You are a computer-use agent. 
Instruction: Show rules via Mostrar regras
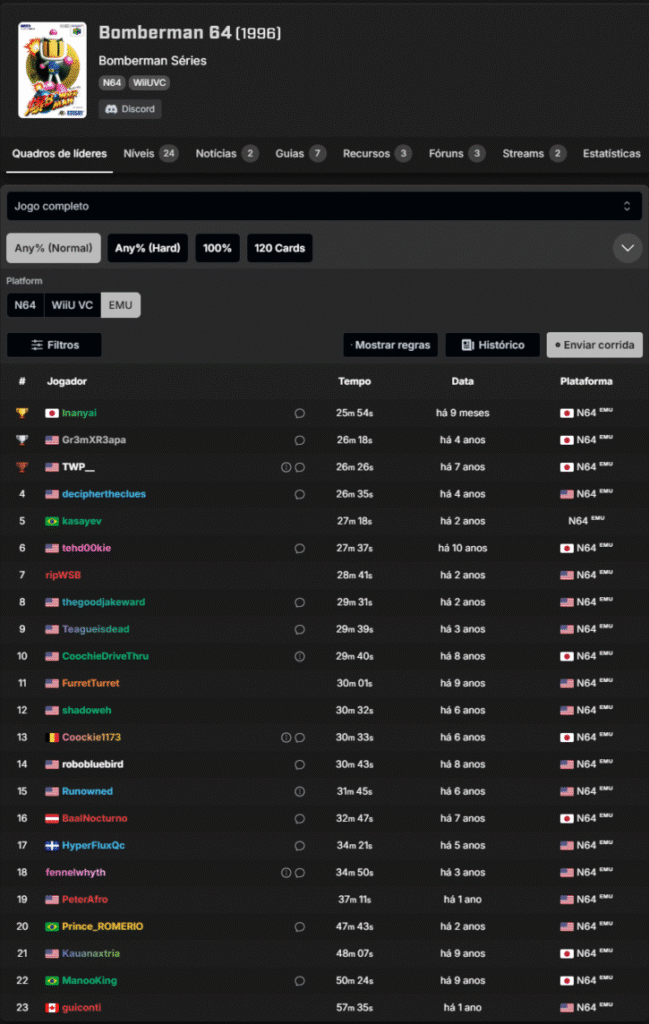391,345
